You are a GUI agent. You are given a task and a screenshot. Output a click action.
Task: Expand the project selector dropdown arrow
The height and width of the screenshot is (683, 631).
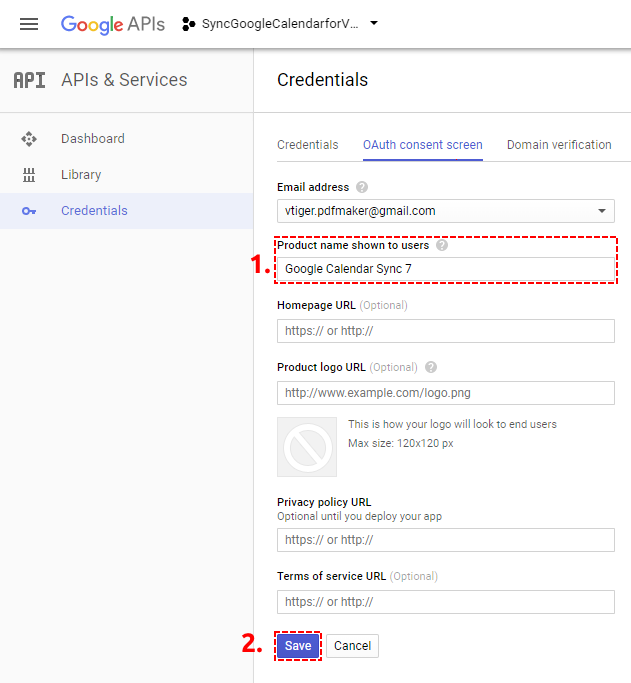pyautogui.click(x=374, y=23)
